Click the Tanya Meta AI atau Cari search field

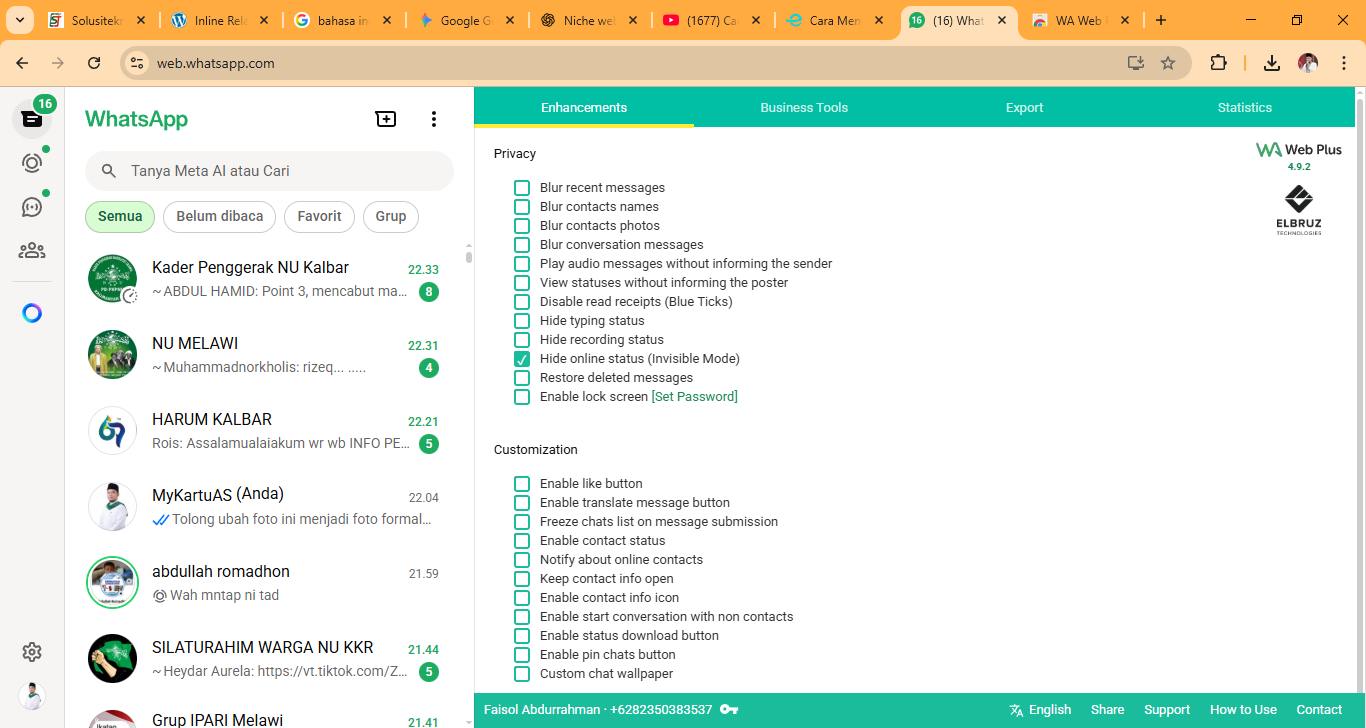(x=268, y=171)
